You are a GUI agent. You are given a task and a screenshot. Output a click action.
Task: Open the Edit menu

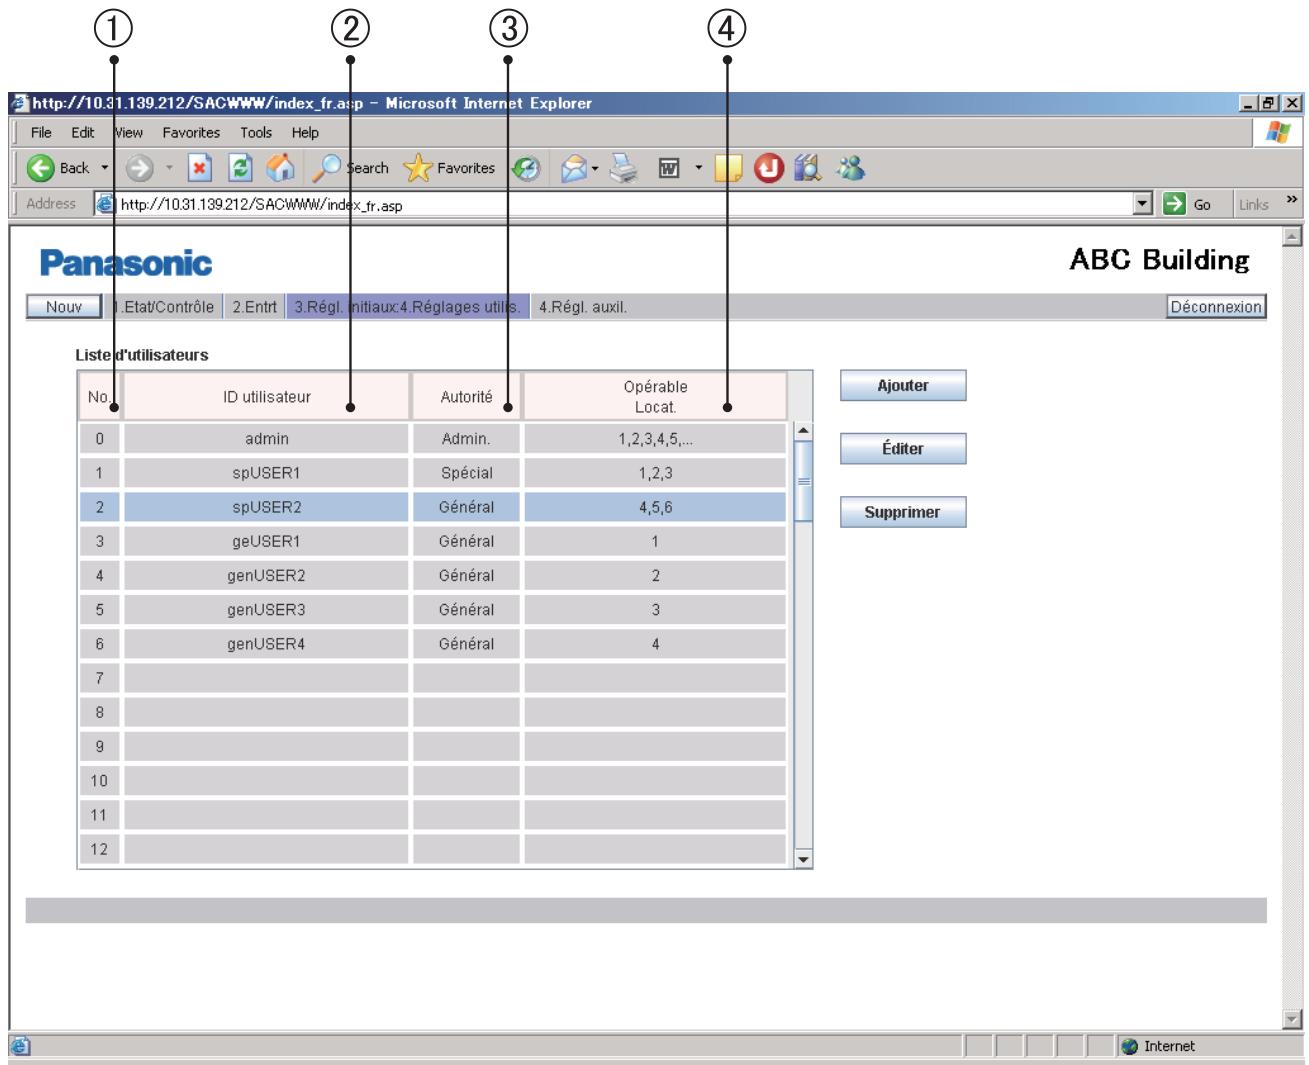83,132
